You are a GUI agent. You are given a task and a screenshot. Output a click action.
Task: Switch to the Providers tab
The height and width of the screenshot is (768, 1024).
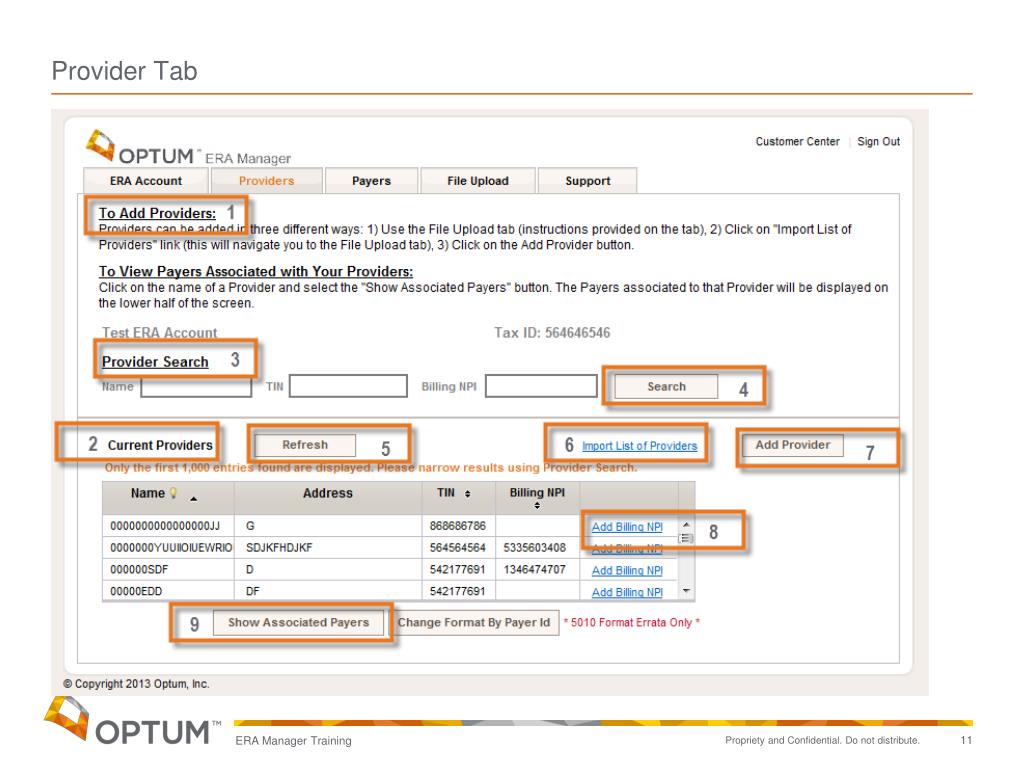[x=266, y=181]
